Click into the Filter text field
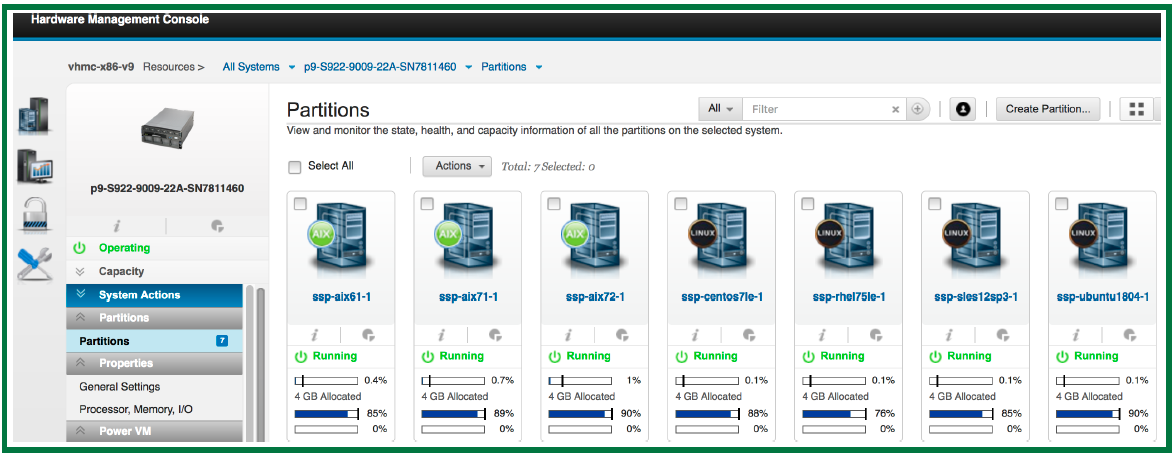This screenshot has height=456, width=1176. tap(815, 109)
